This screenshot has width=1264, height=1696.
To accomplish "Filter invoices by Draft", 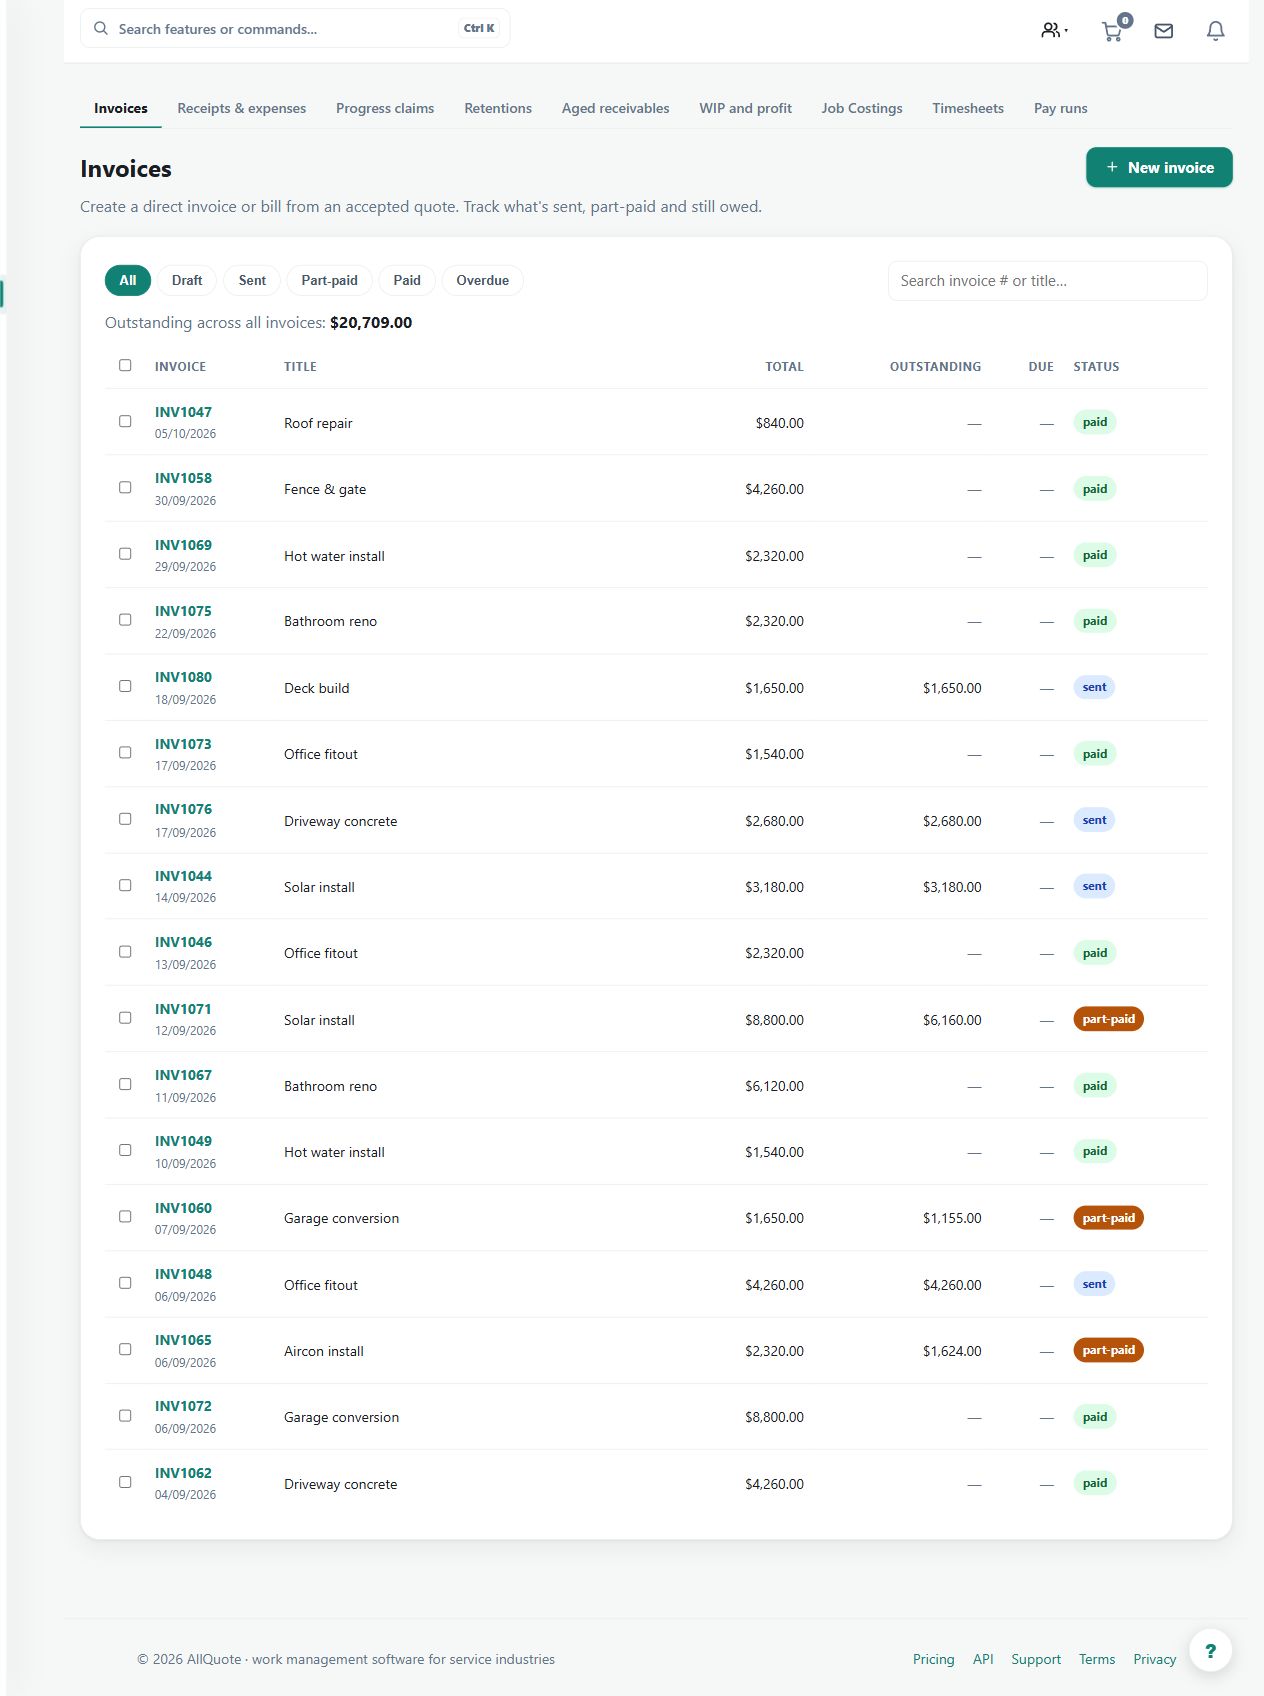I will coord(187,280).
